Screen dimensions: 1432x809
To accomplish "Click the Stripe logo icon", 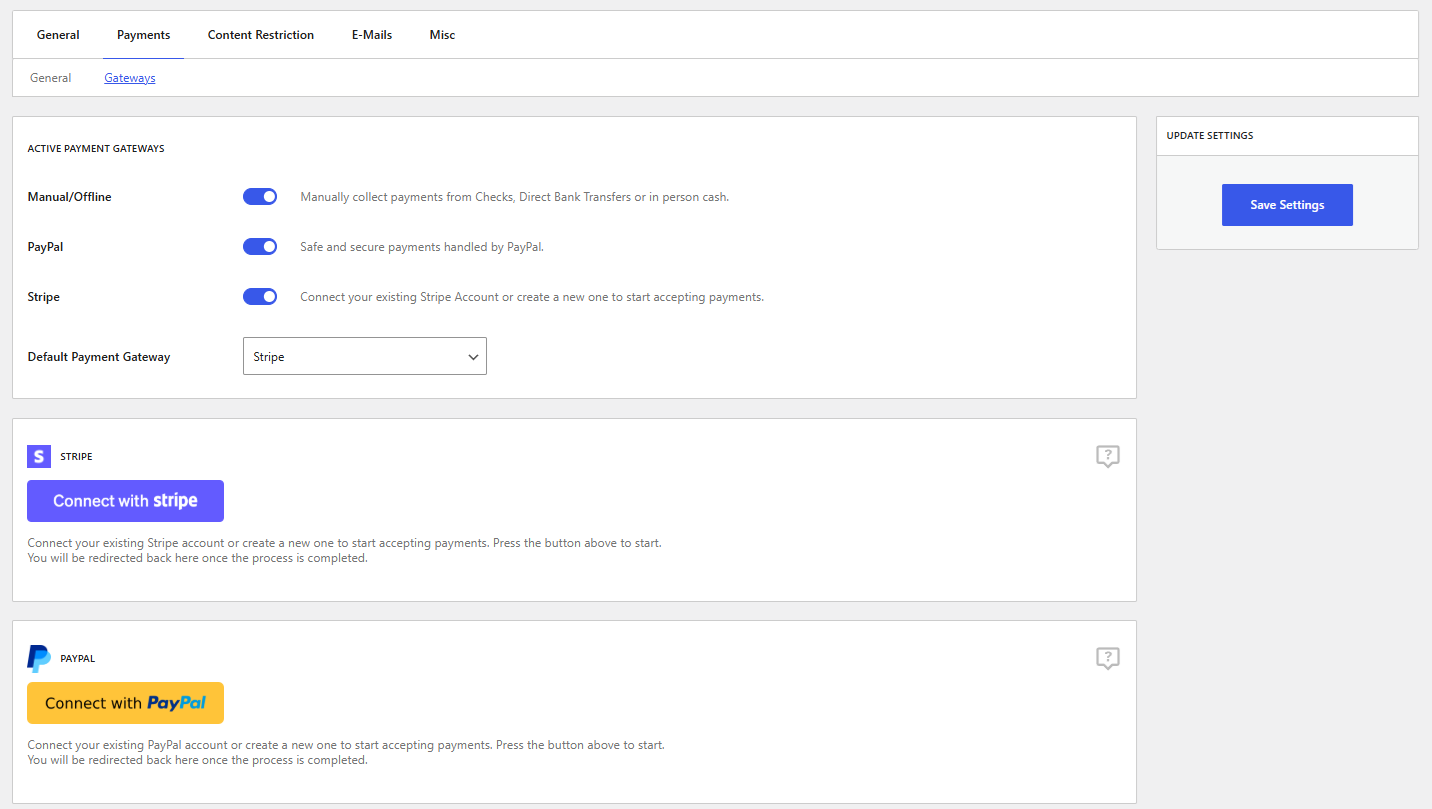I will pyautogui.click(x=39, y=457).
